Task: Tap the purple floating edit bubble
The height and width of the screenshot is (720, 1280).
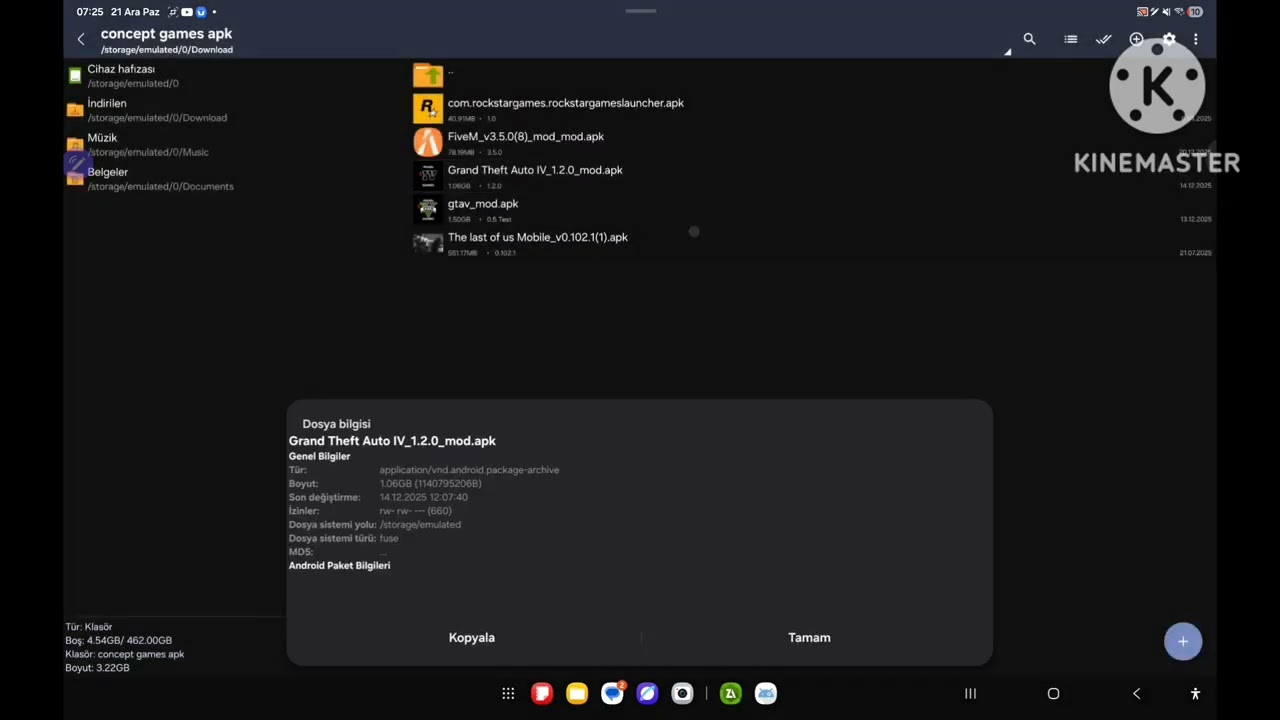Action: click(77, 163)
